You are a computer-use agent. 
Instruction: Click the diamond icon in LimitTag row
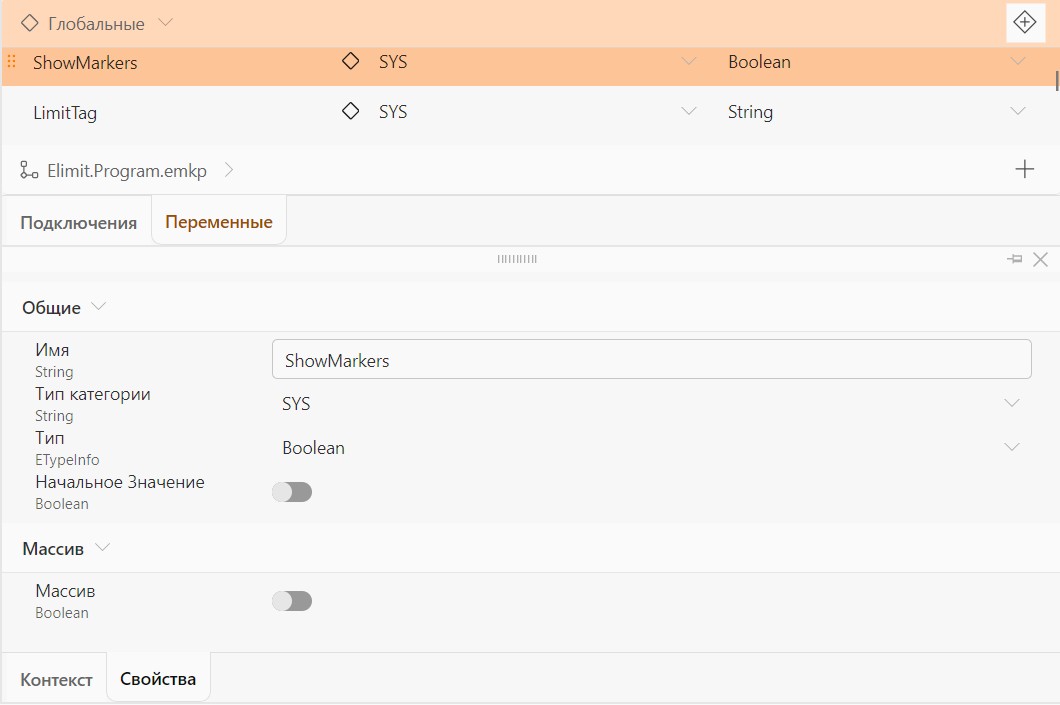tap(350, 111)
